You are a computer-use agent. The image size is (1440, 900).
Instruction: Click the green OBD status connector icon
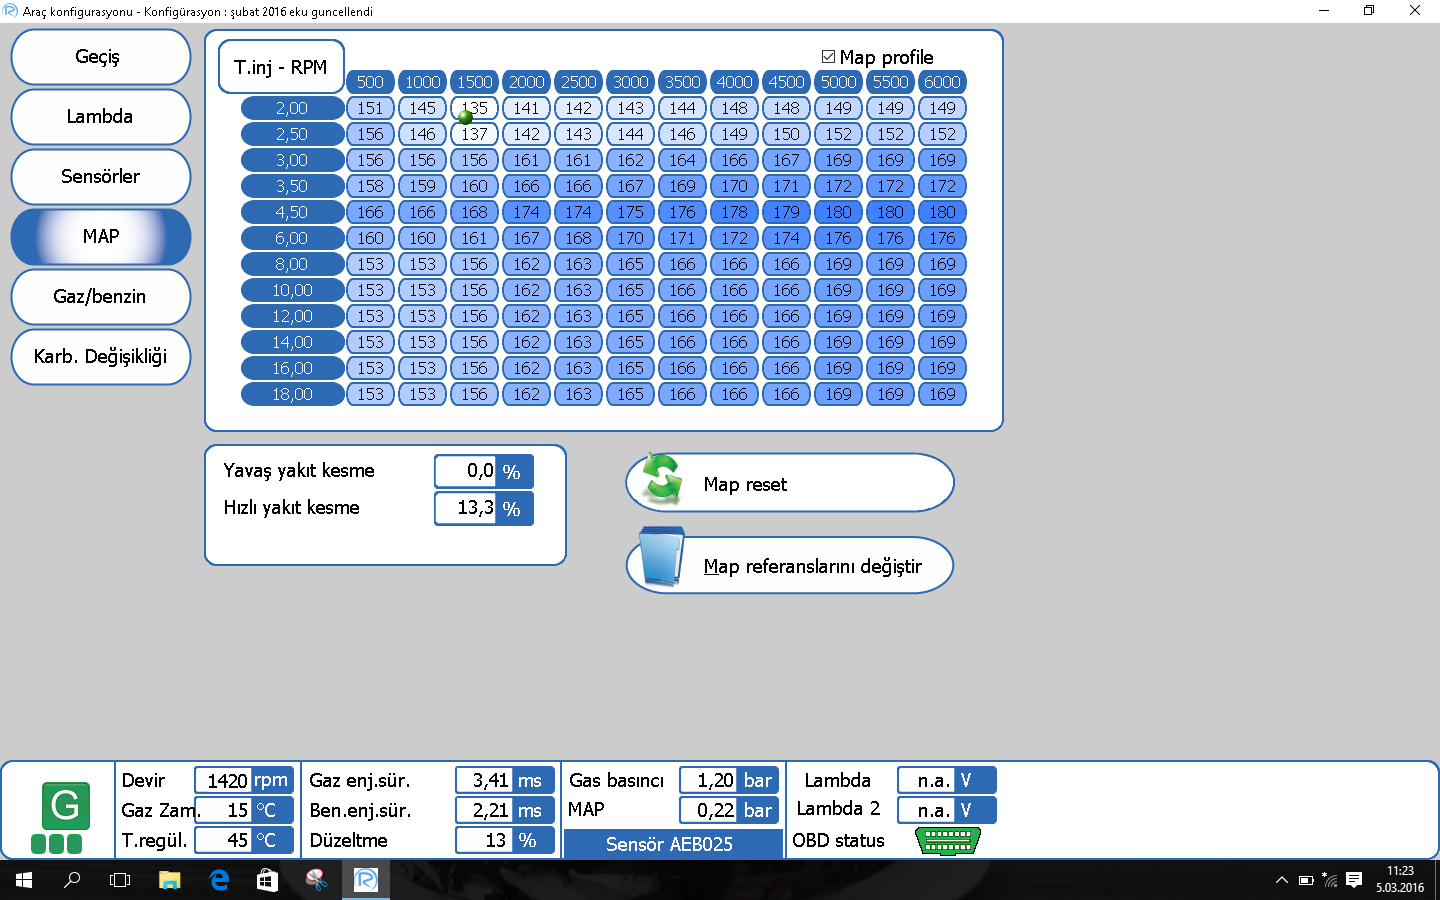pyautogui.click(x=947, y=841)
